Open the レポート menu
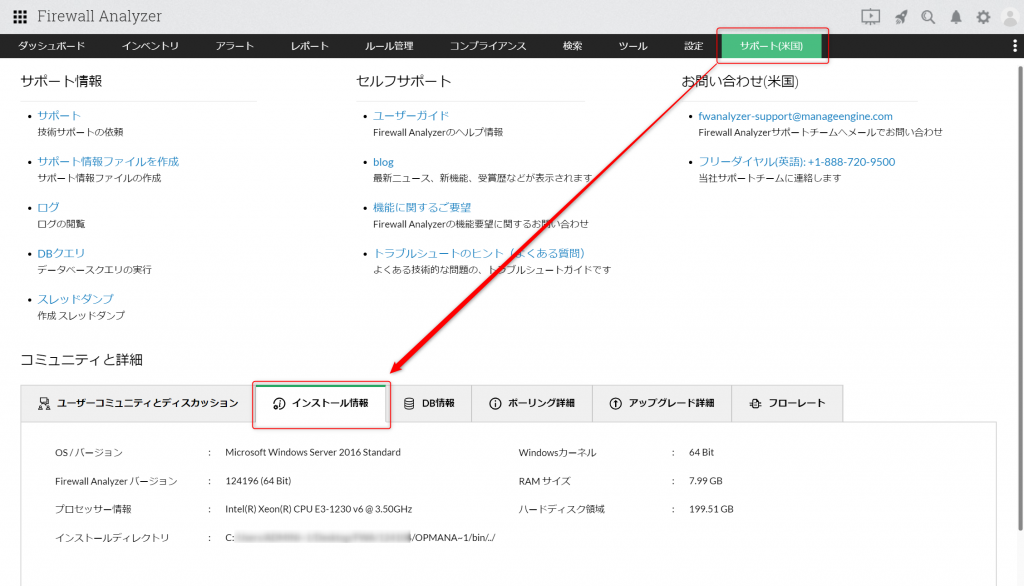The height and width of the screenshot is (586, 1024). pyautogui.click(x=310, y=46)
